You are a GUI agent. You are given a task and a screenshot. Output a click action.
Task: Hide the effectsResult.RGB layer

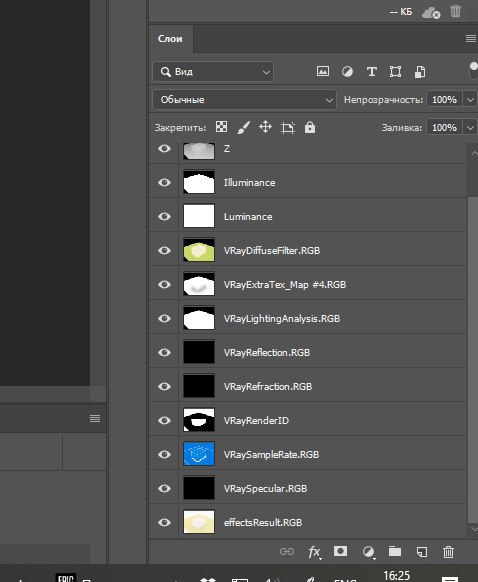click(x=164, y=522)
